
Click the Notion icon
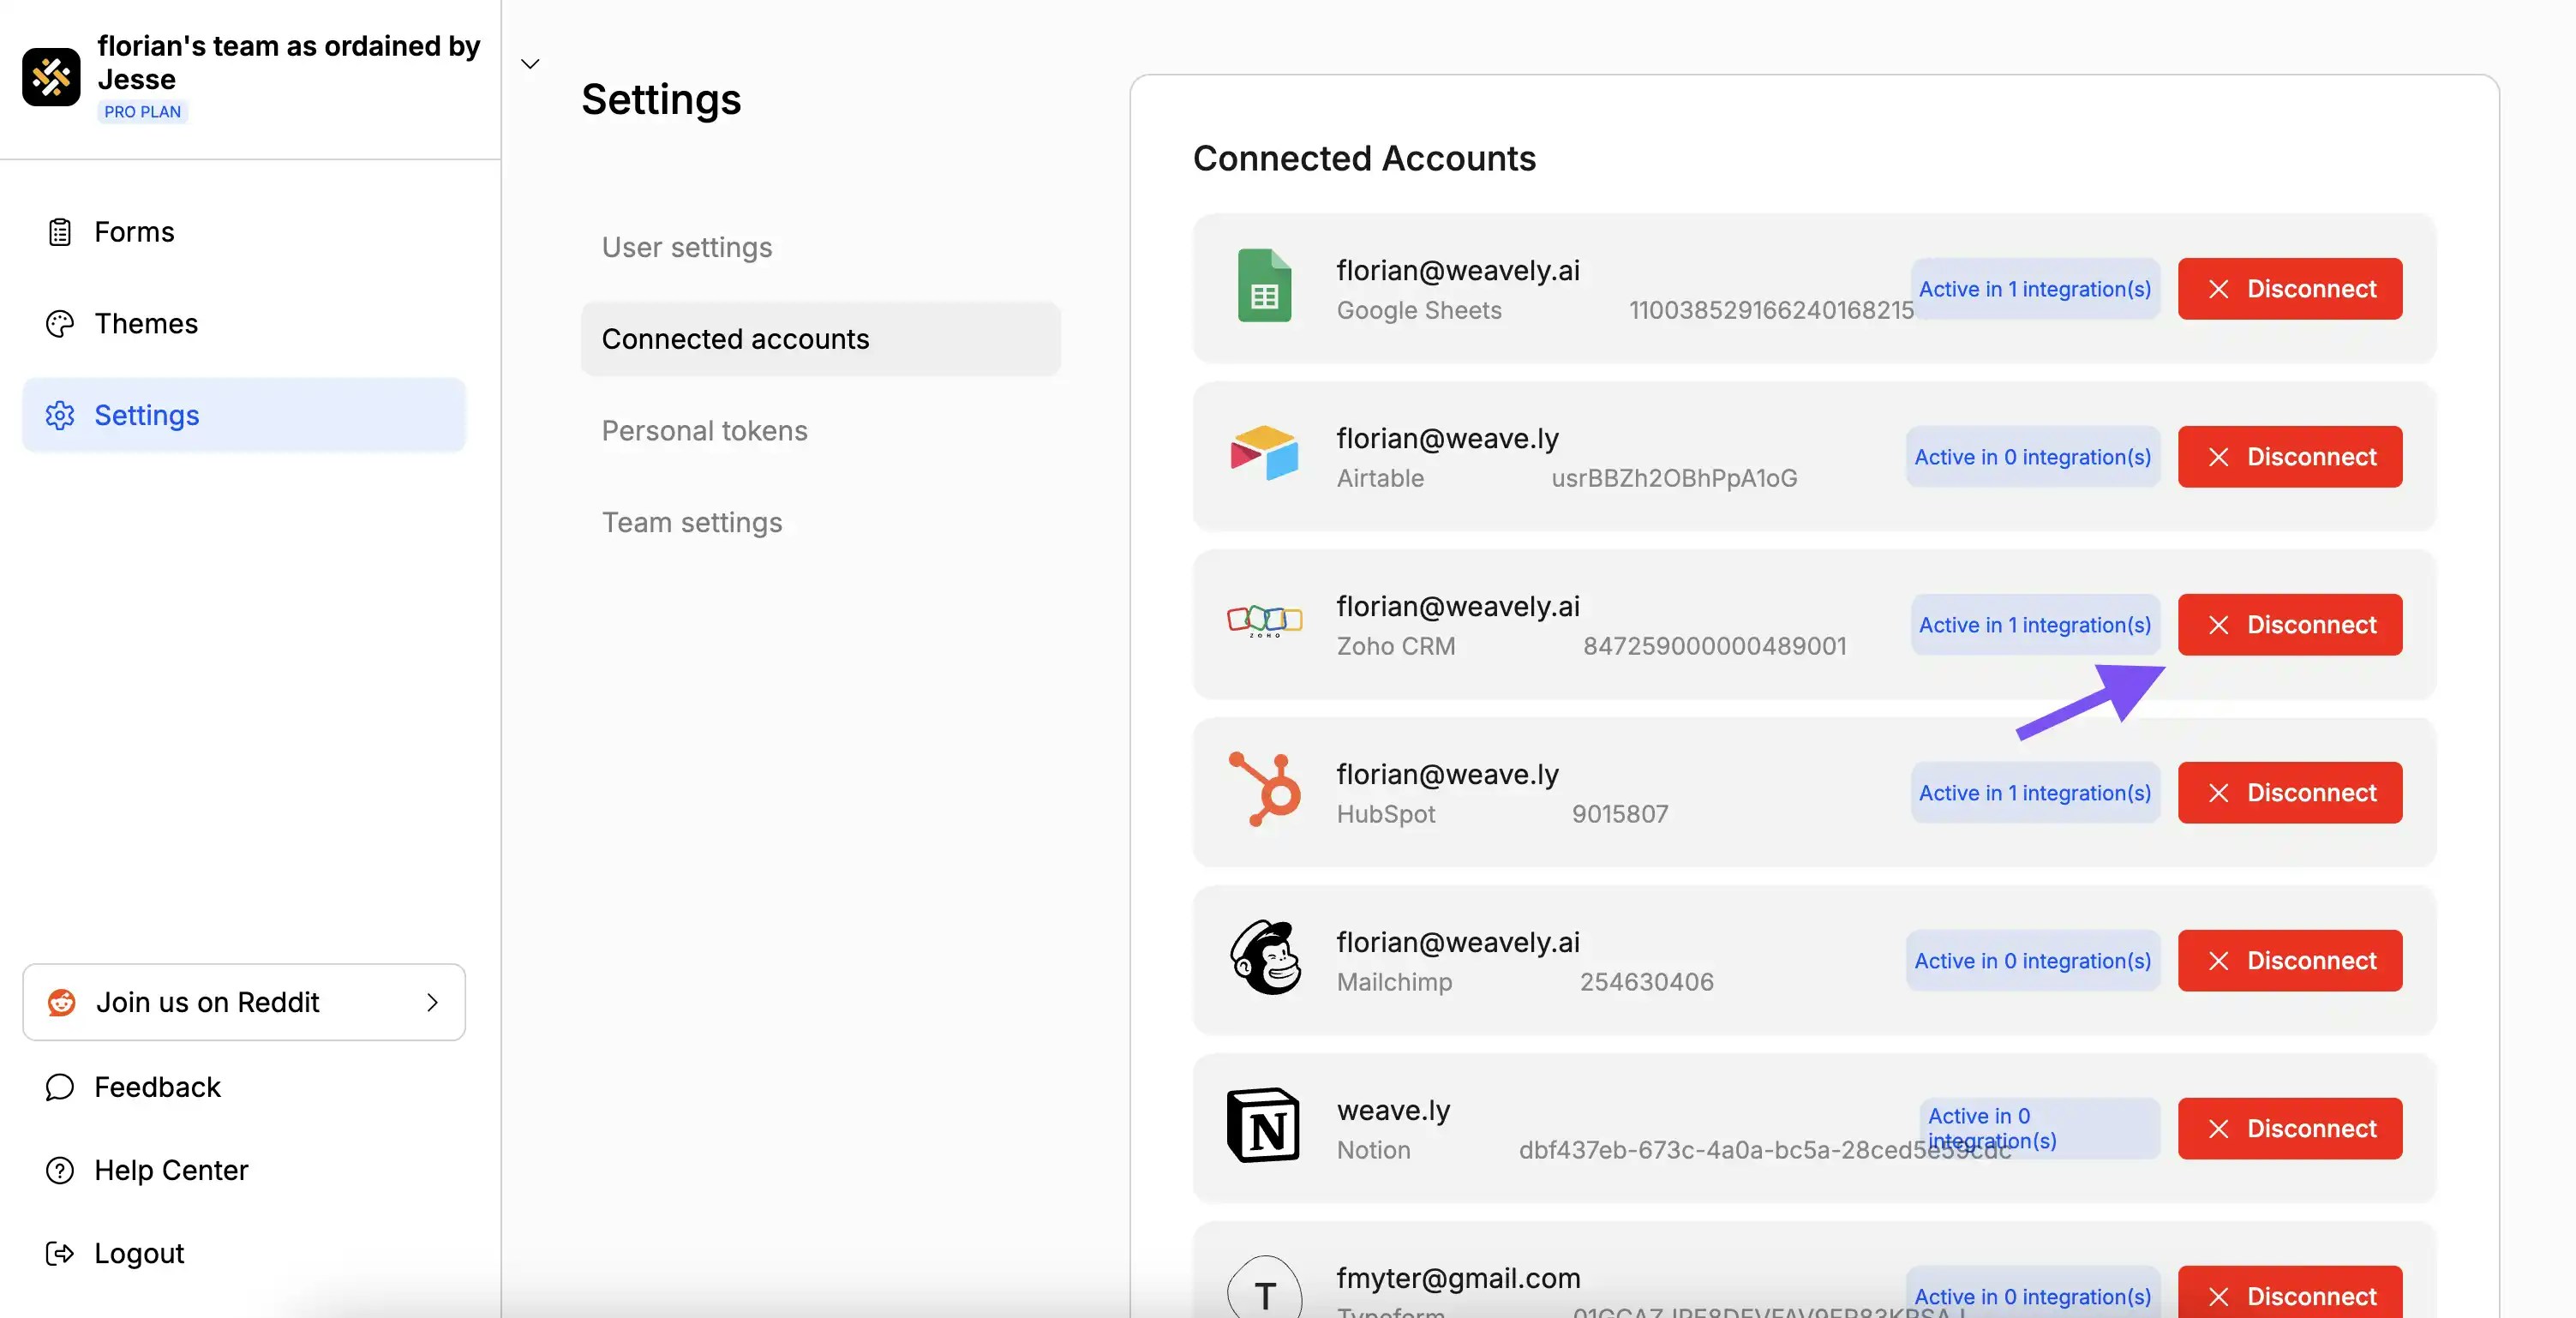pyautogui.click(x=1263, y=1127)
